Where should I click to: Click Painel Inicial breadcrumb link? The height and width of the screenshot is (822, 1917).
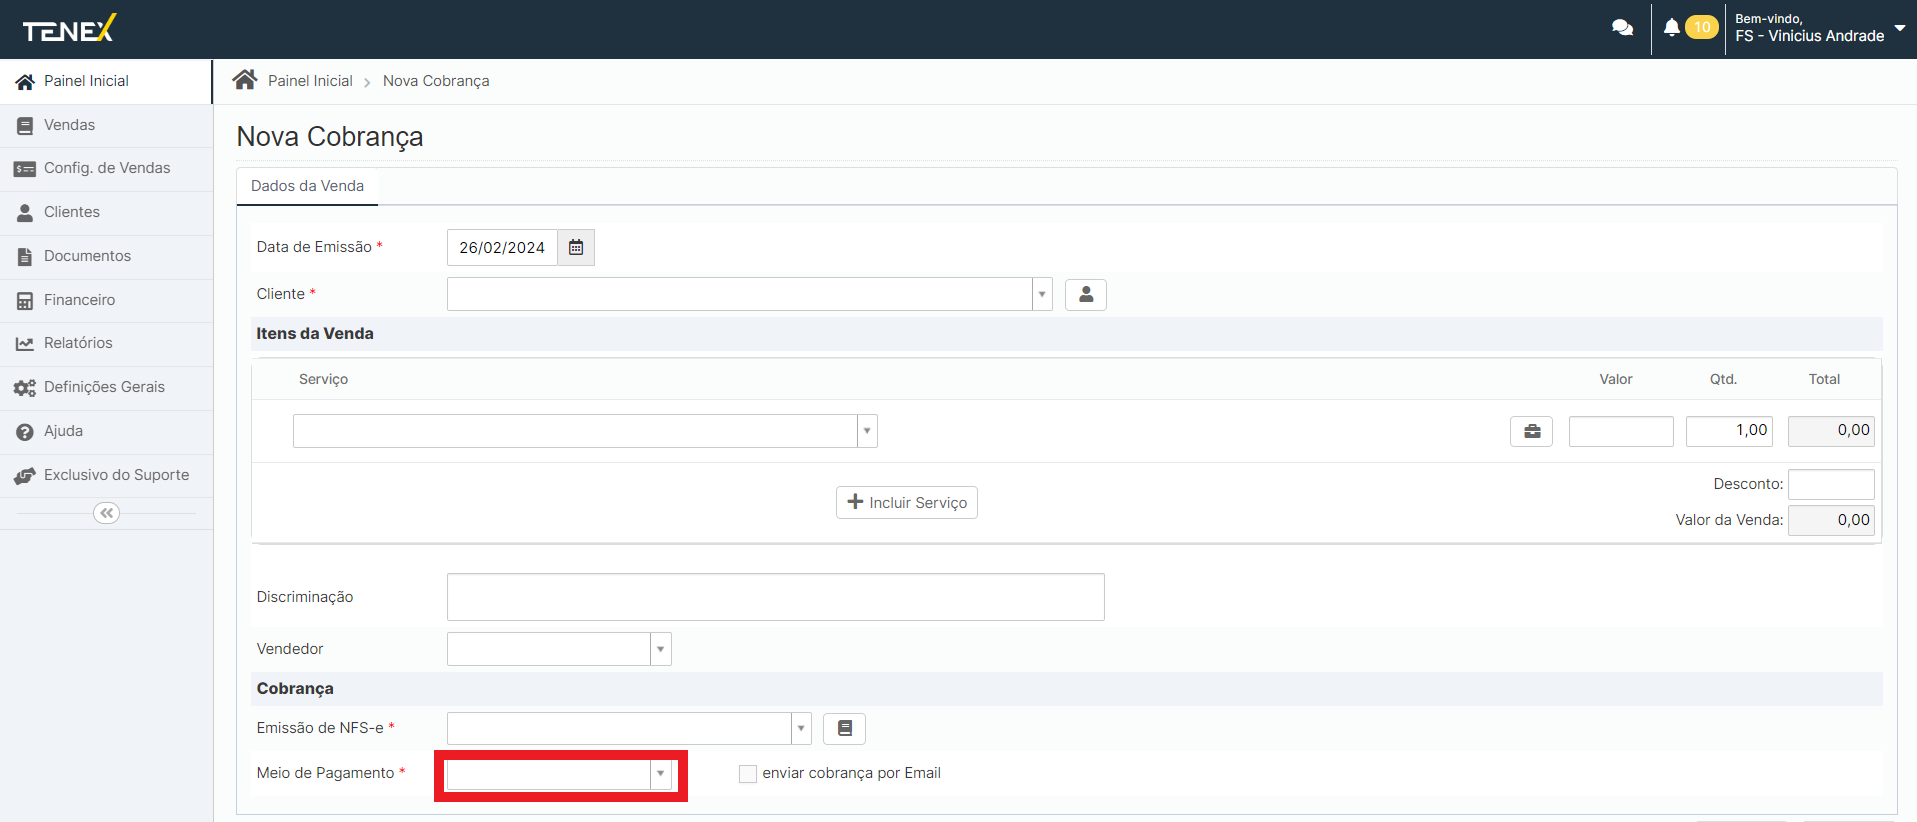pos(310,81)
